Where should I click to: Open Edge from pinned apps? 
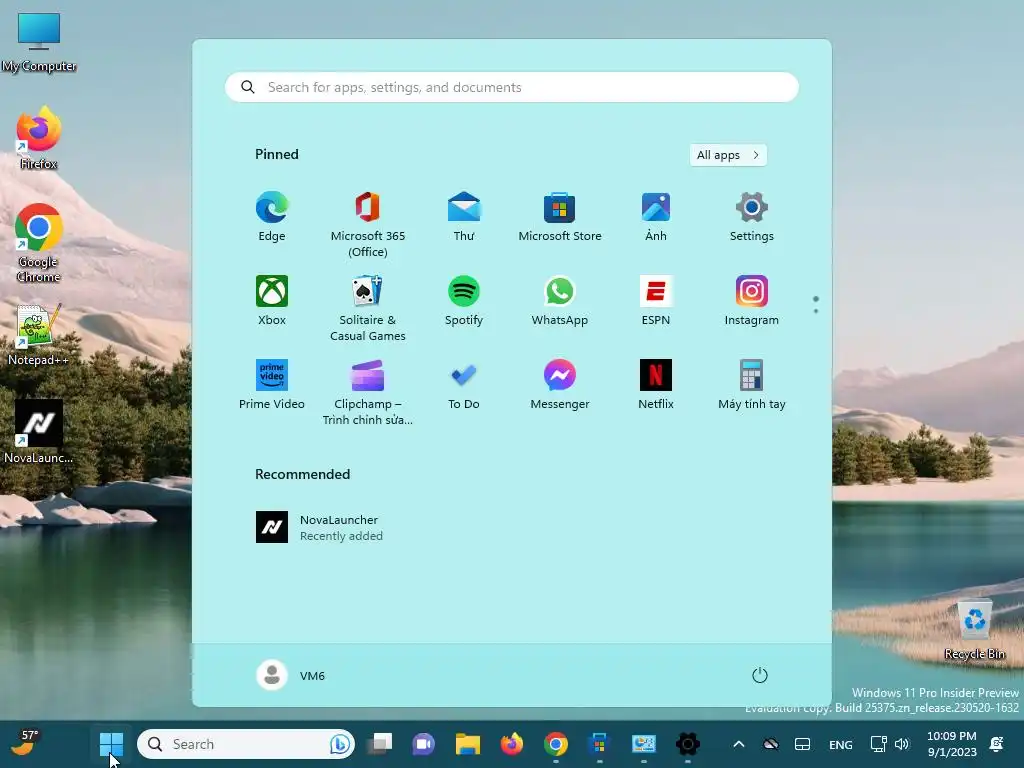point(272,217)
